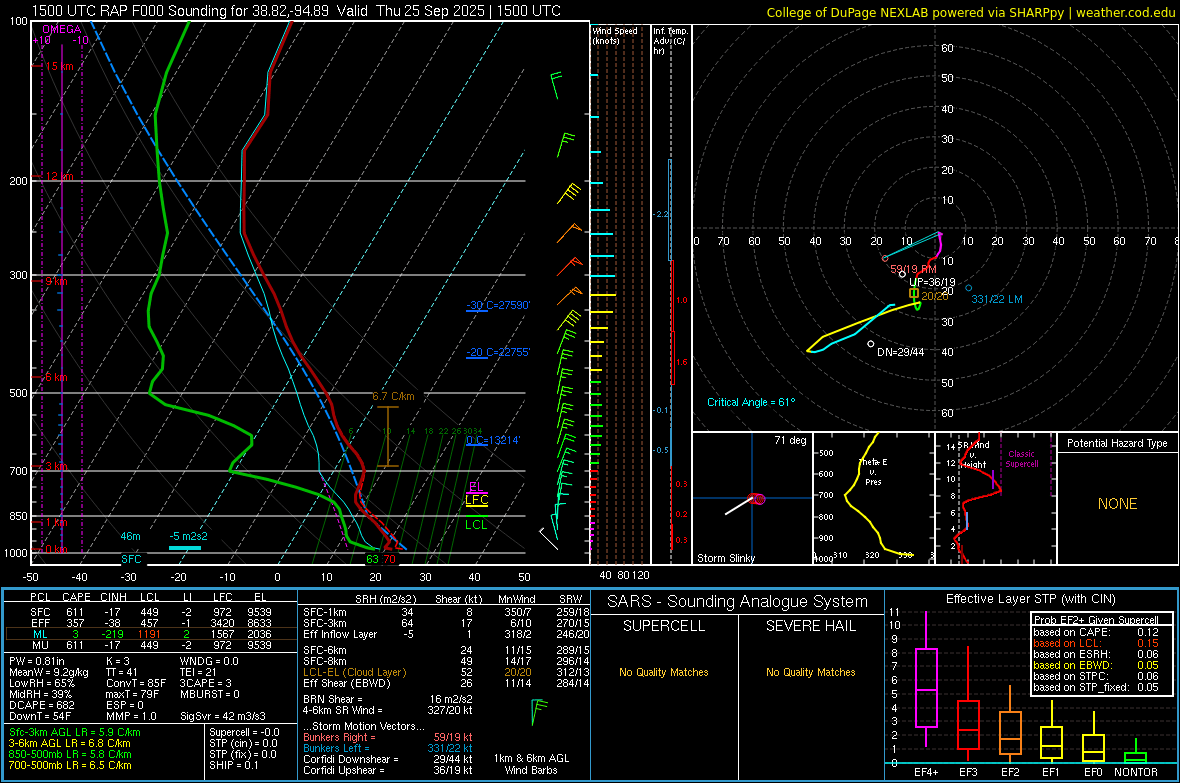Viewport: 1180px width, 783px height.
Task: Click No Quality Matches under SEVERE HAIL
Action: [810, 672]
